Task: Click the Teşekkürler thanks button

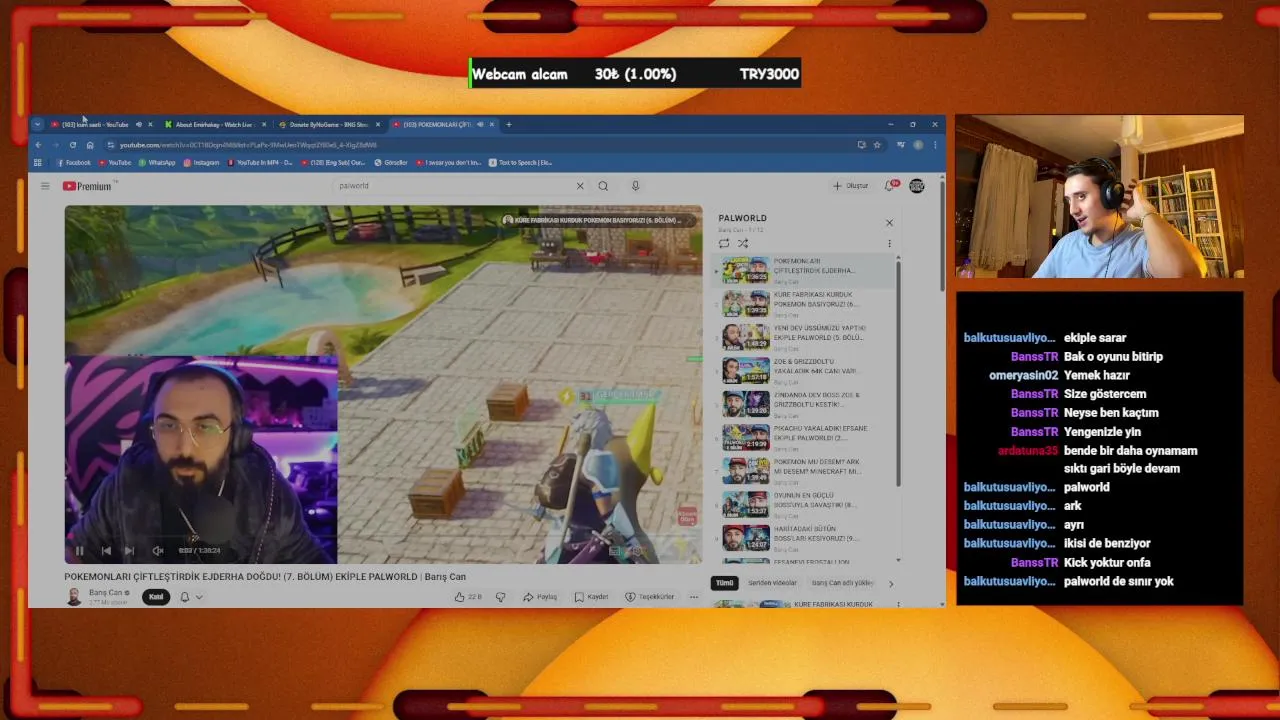Action: click(x=650, y=597)
